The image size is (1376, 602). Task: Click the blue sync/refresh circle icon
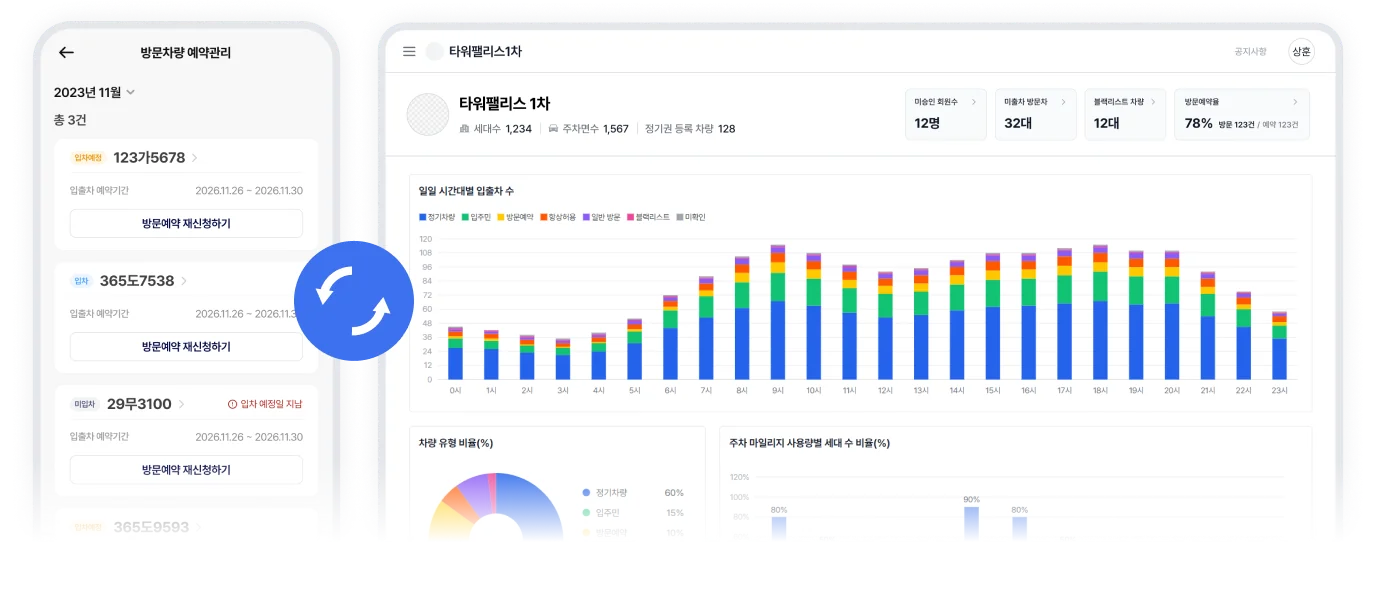coord(354,300)
